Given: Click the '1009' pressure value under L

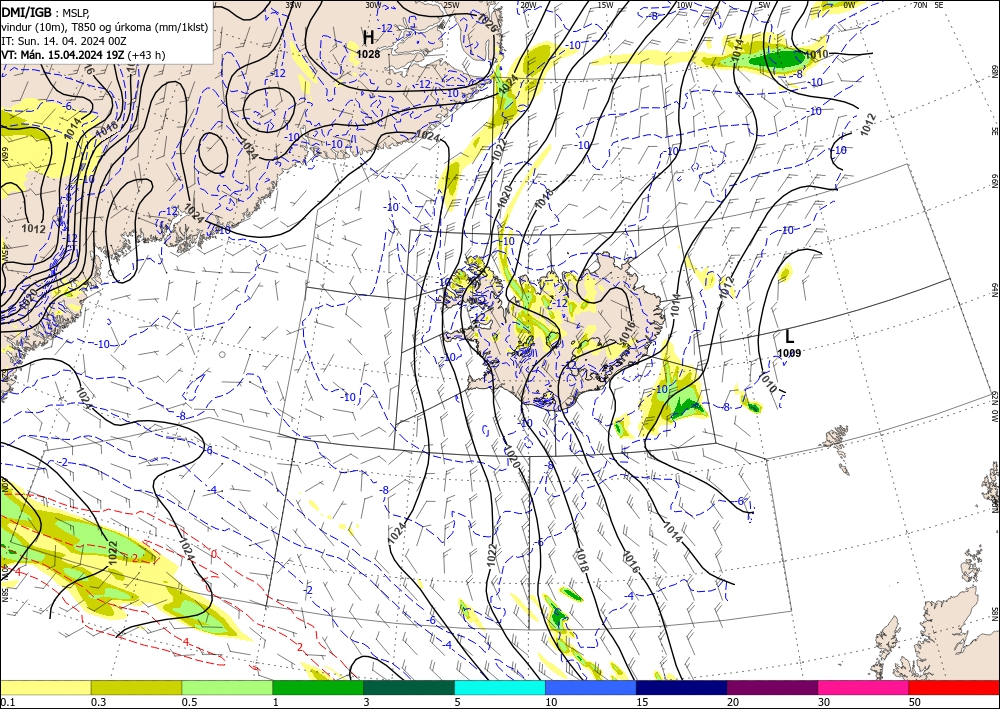Looking at the screenshot, I should (x=790, y=353).
